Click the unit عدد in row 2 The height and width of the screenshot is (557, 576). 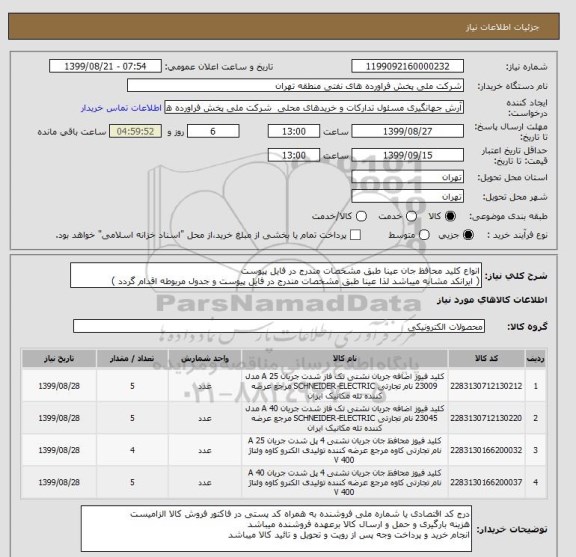(x=205, y=418)
